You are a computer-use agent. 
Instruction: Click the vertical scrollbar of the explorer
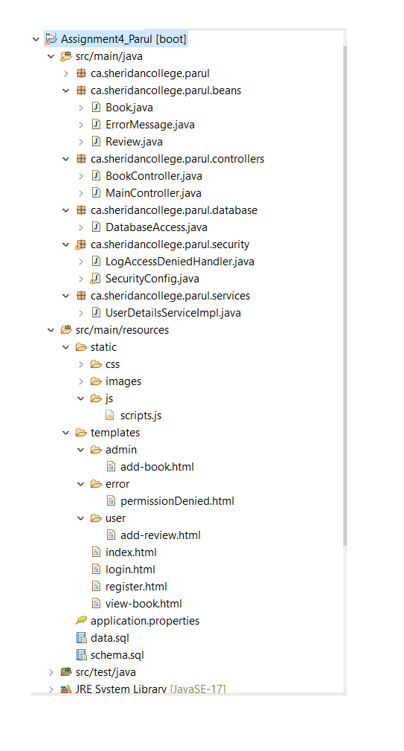coord(345,296)
